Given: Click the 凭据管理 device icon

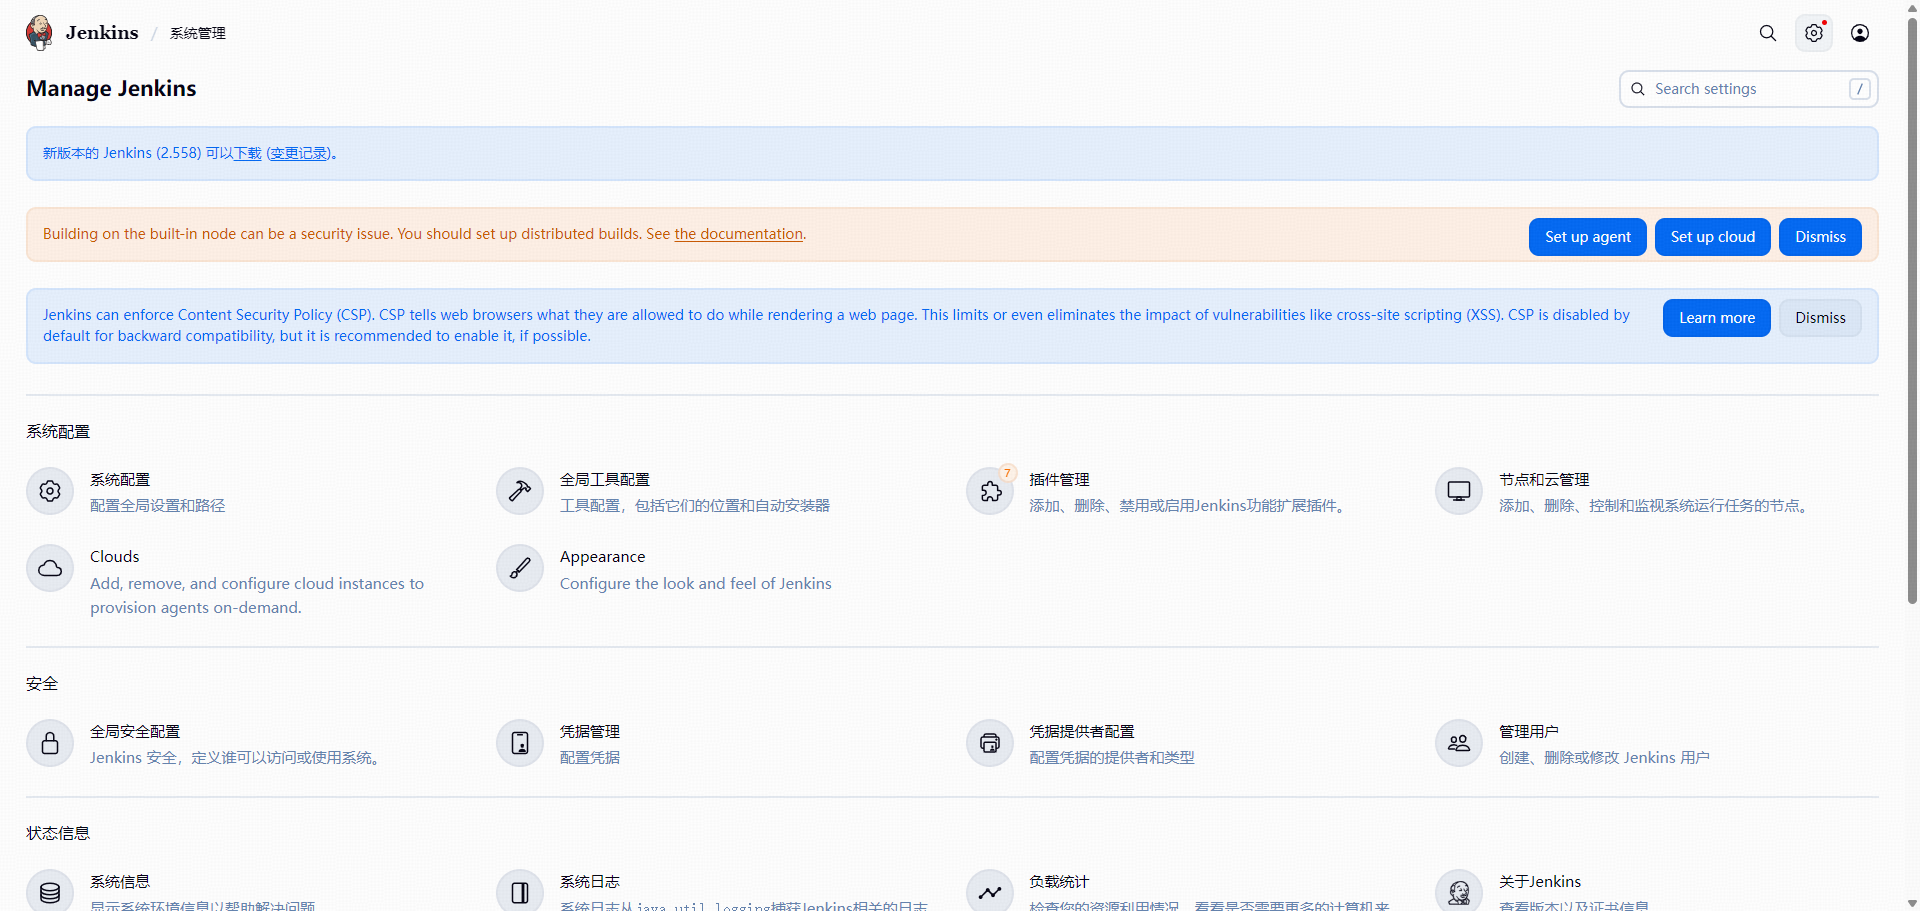Looking at the screenshot, I should click(520, 743).
